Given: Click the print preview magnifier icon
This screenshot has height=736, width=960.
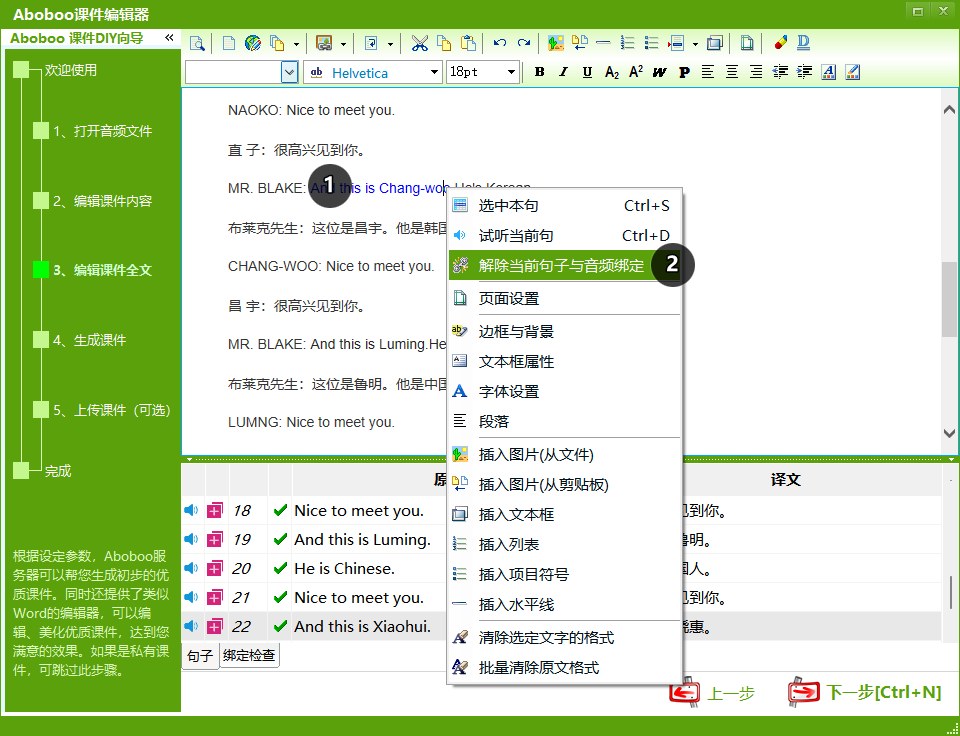Looking at the screenshot, I should 197,43.
